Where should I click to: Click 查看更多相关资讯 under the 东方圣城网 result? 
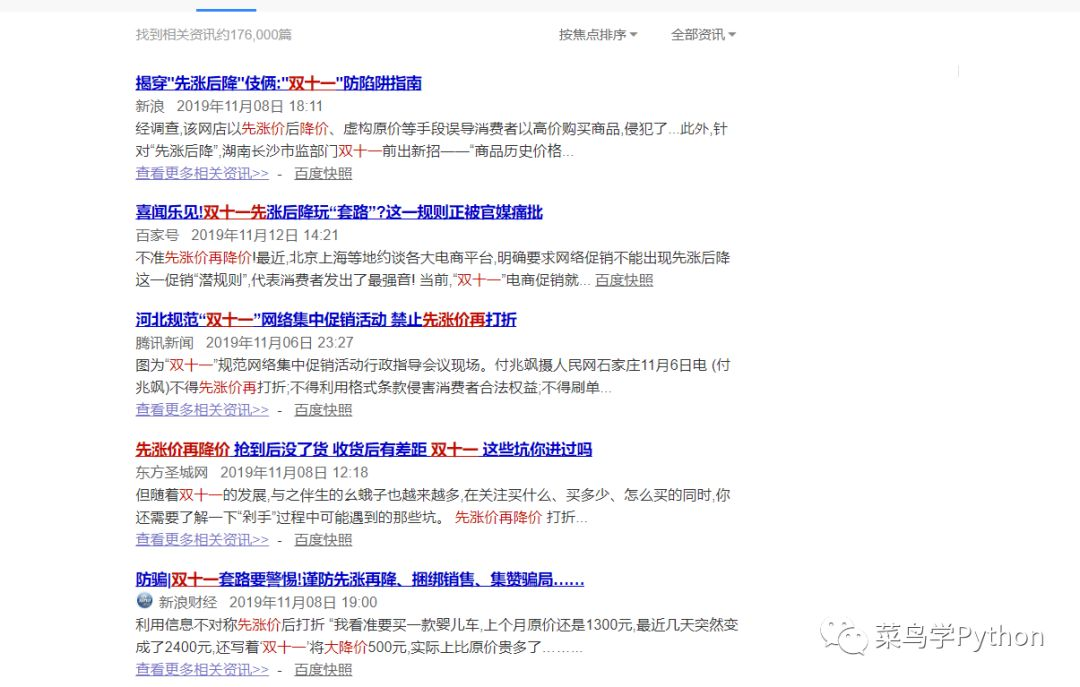(202, 540)
